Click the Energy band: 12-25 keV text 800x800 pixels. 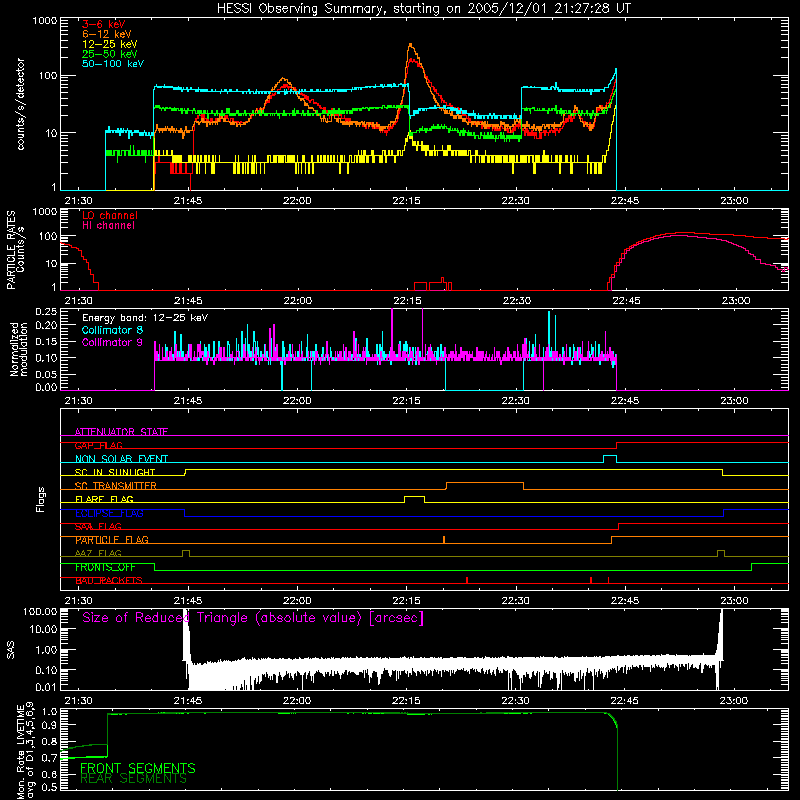(x=145, y=318)
